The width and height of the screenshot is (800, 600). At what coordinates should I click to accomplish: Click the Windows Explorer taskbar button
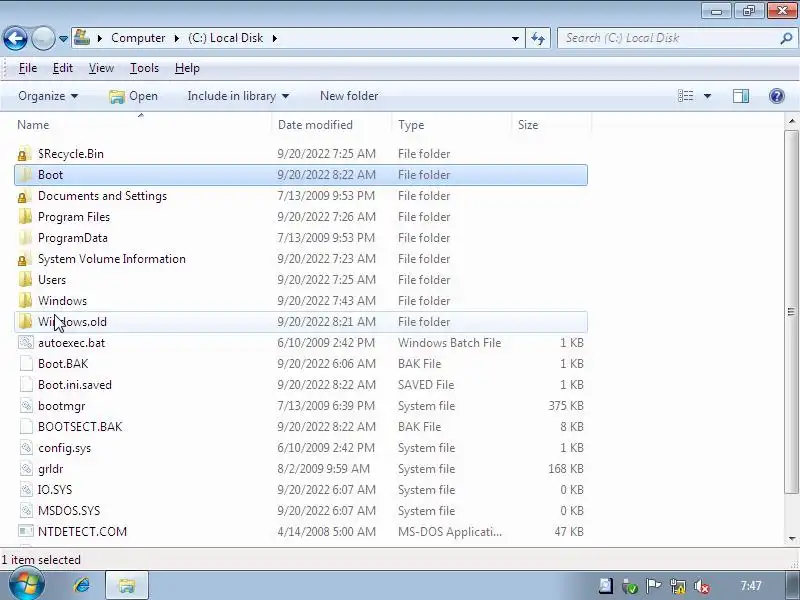click(127, 585)
